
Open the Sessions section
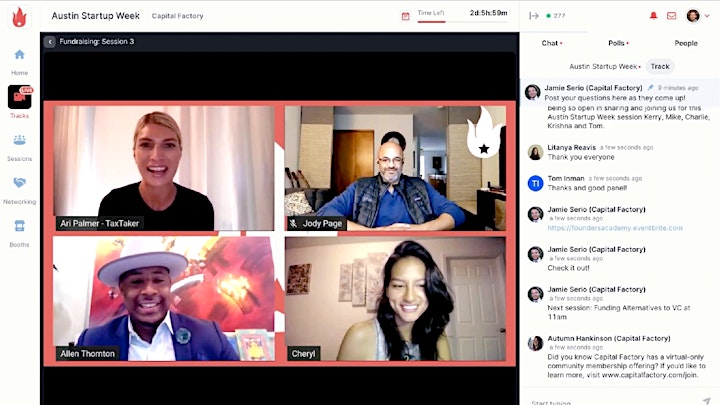[19, 148]
